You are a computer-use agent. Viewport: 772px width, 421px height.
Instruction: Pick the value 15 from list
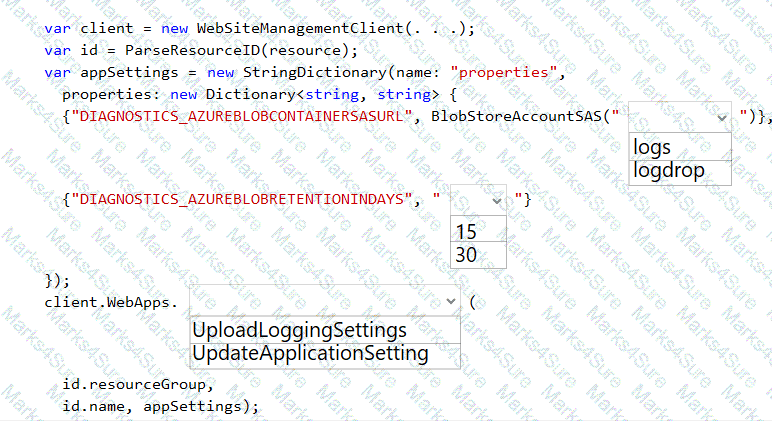click(478, 231)
